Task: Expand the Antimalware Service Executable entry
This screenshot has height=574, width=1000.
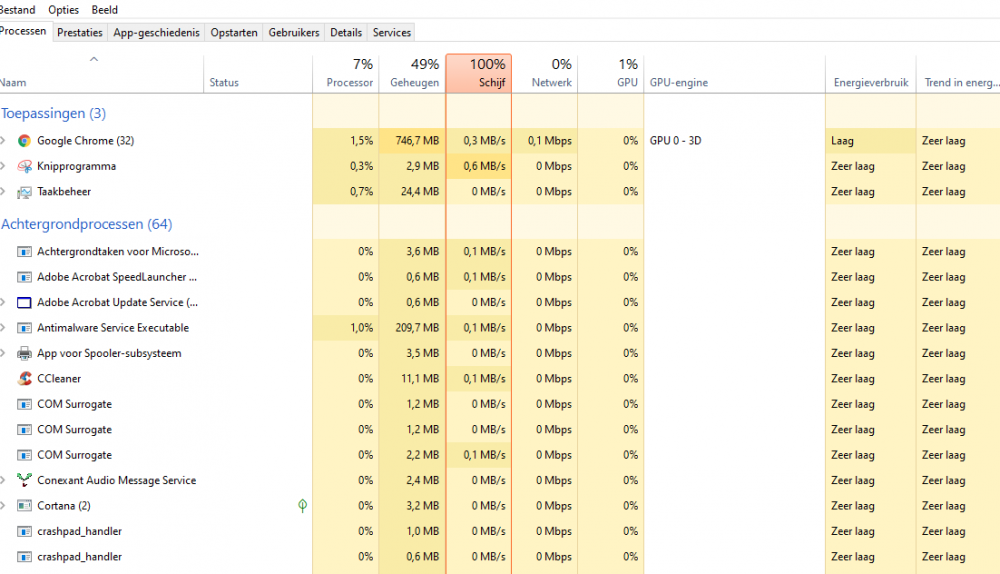Action: point(4,328)
